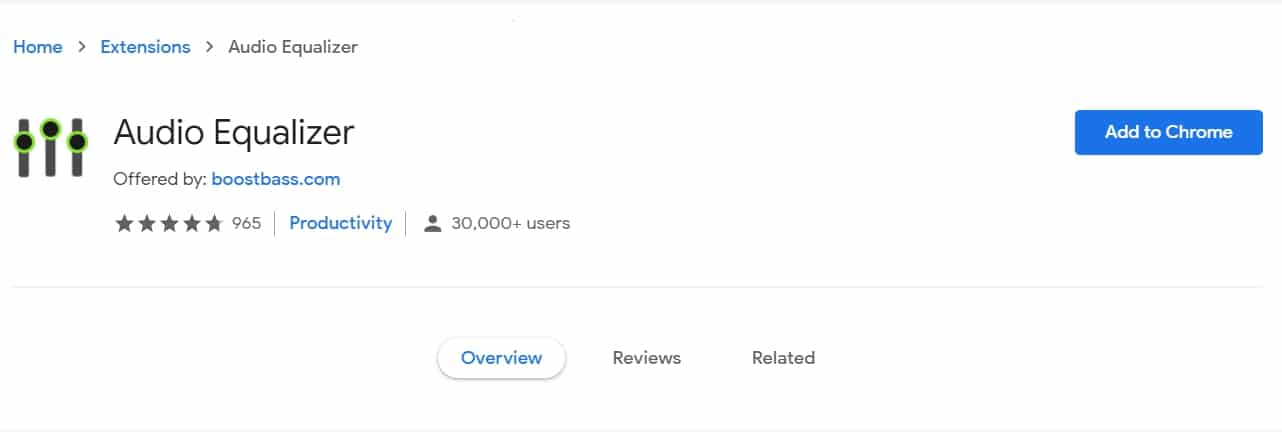
Task: Click the person icon beside user count
Action: (432, 223)
